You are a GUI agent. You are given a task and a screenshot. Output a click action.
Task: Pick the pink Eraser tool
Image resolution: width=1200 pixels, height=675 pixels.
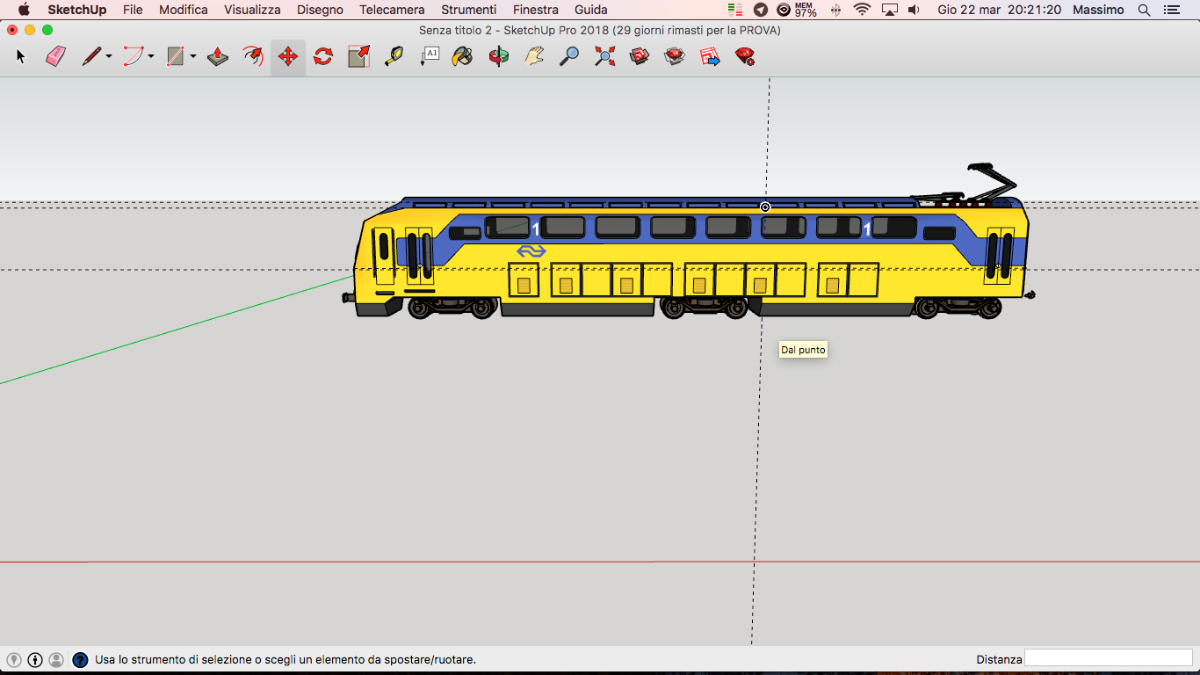point(55,57)
